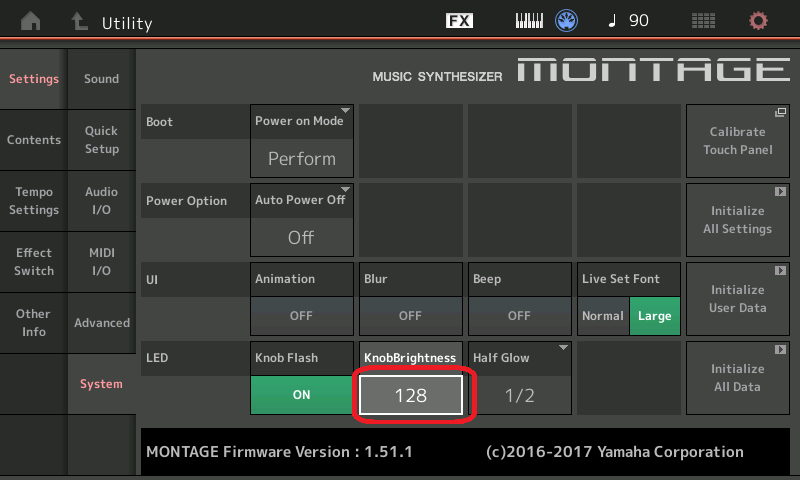Click the red gear utility icon
The image size is (800, 480).
[758, 21]
